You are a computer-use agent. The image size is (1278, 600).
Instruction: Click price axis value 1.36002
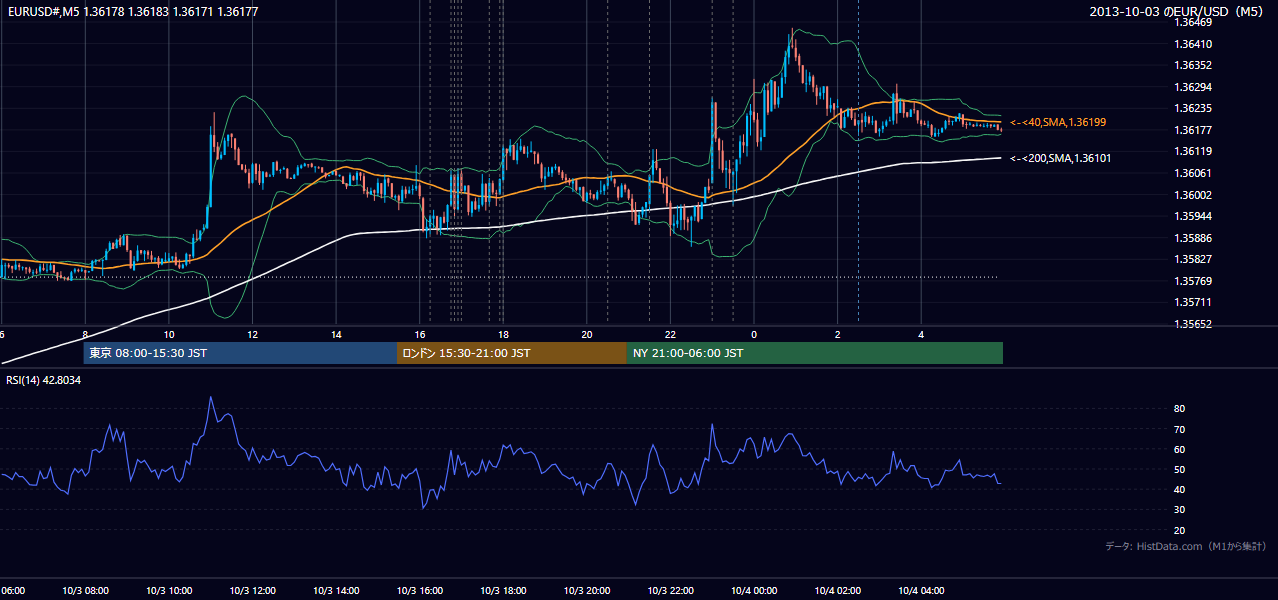(1194, 195)
